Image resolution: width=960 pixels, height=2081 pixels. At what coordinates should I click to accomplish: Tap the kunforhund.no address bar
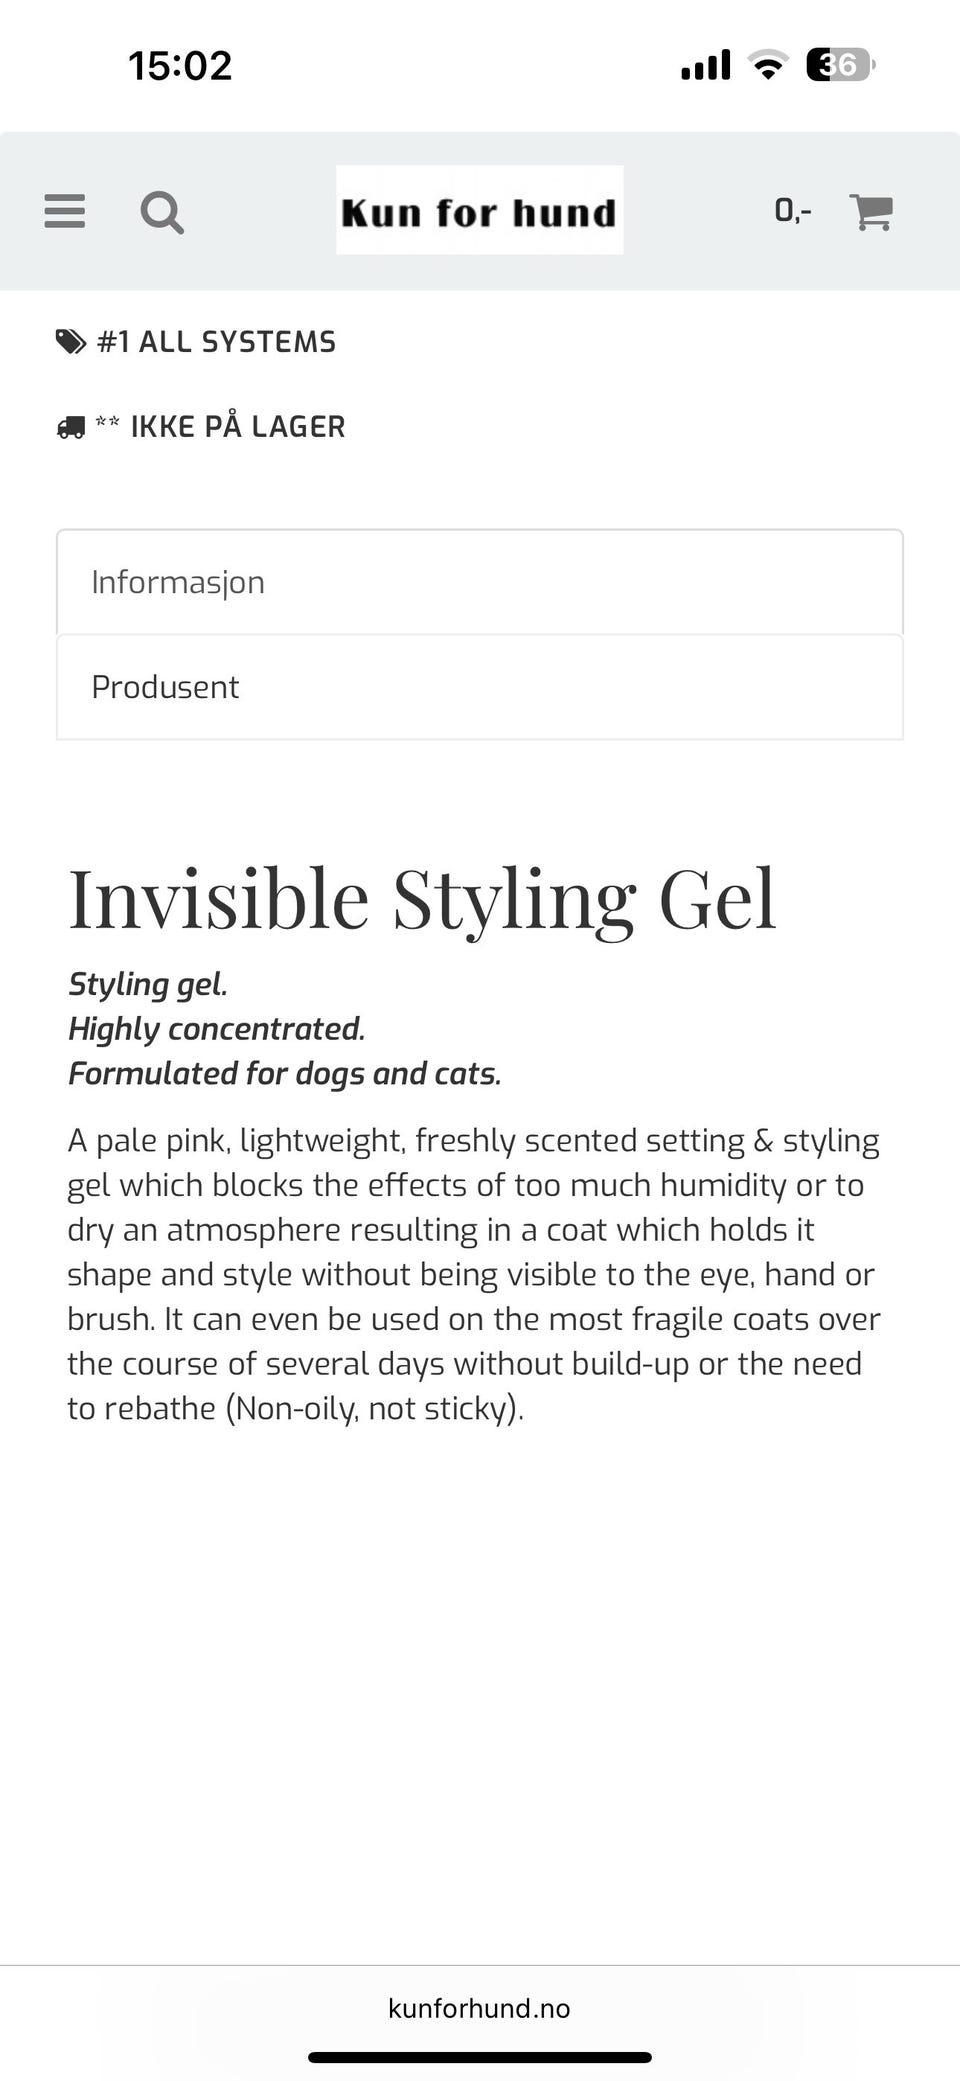pyautogui.click(x=479, y=2008)
